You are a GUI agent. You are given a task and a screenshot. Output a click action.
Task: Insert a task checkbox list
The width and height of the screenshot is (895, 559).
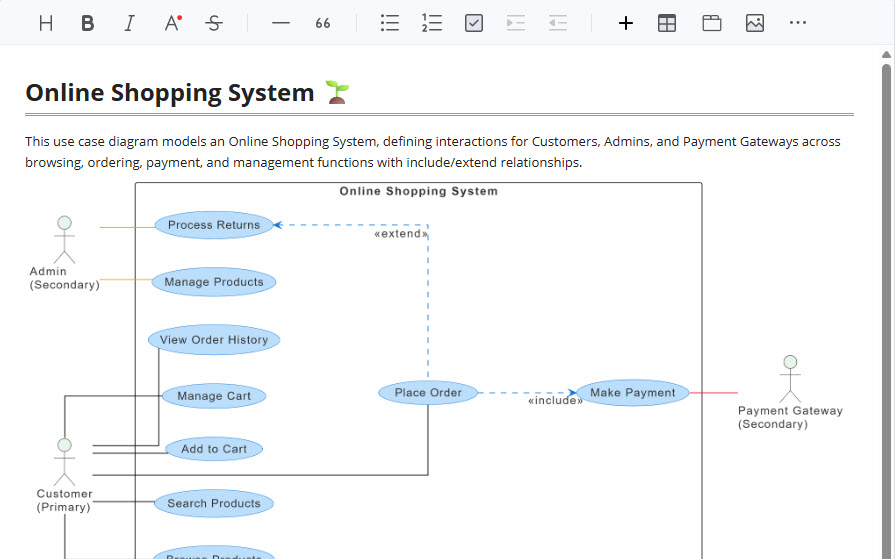pos(474,23)
